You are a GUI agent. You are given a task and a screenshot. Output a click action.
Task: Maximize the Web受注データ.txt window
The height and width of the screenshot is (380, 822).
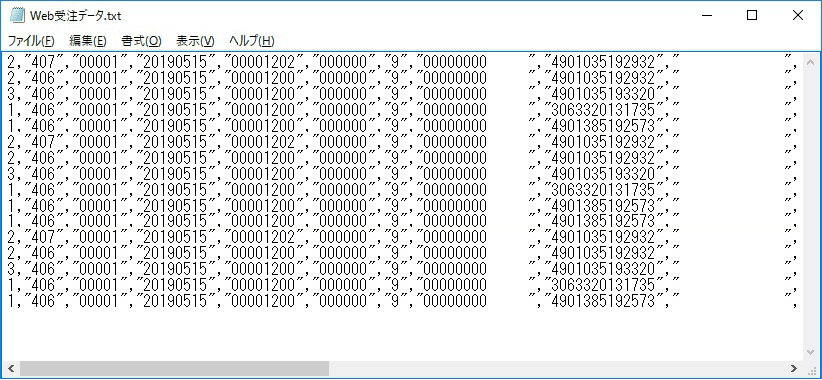[x=752, y=16]
